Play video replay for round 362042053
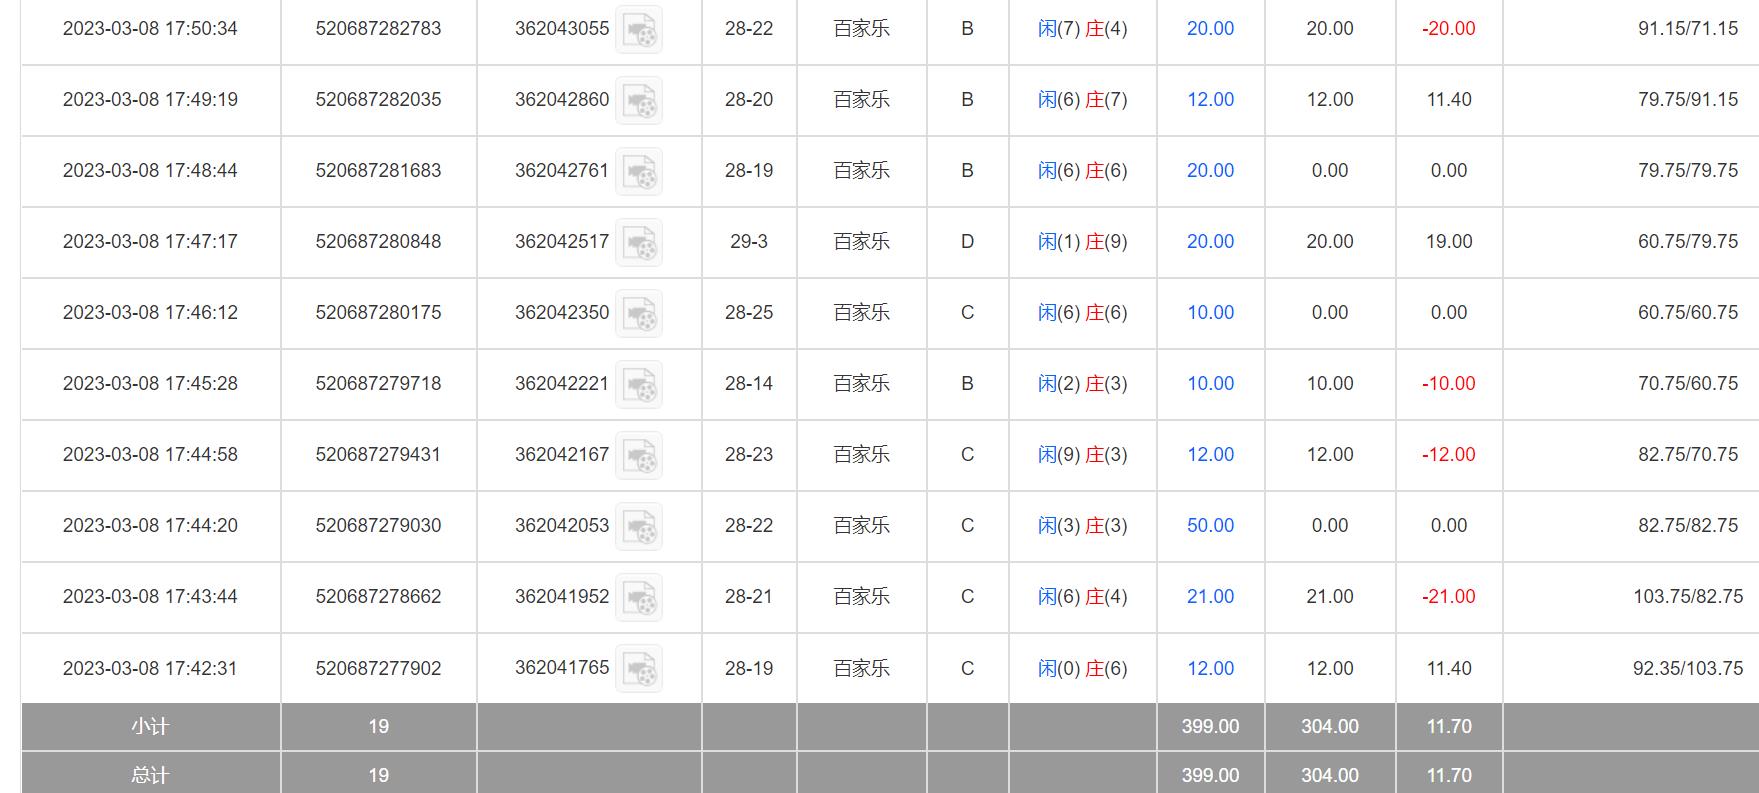 click(x=638, y=527)
